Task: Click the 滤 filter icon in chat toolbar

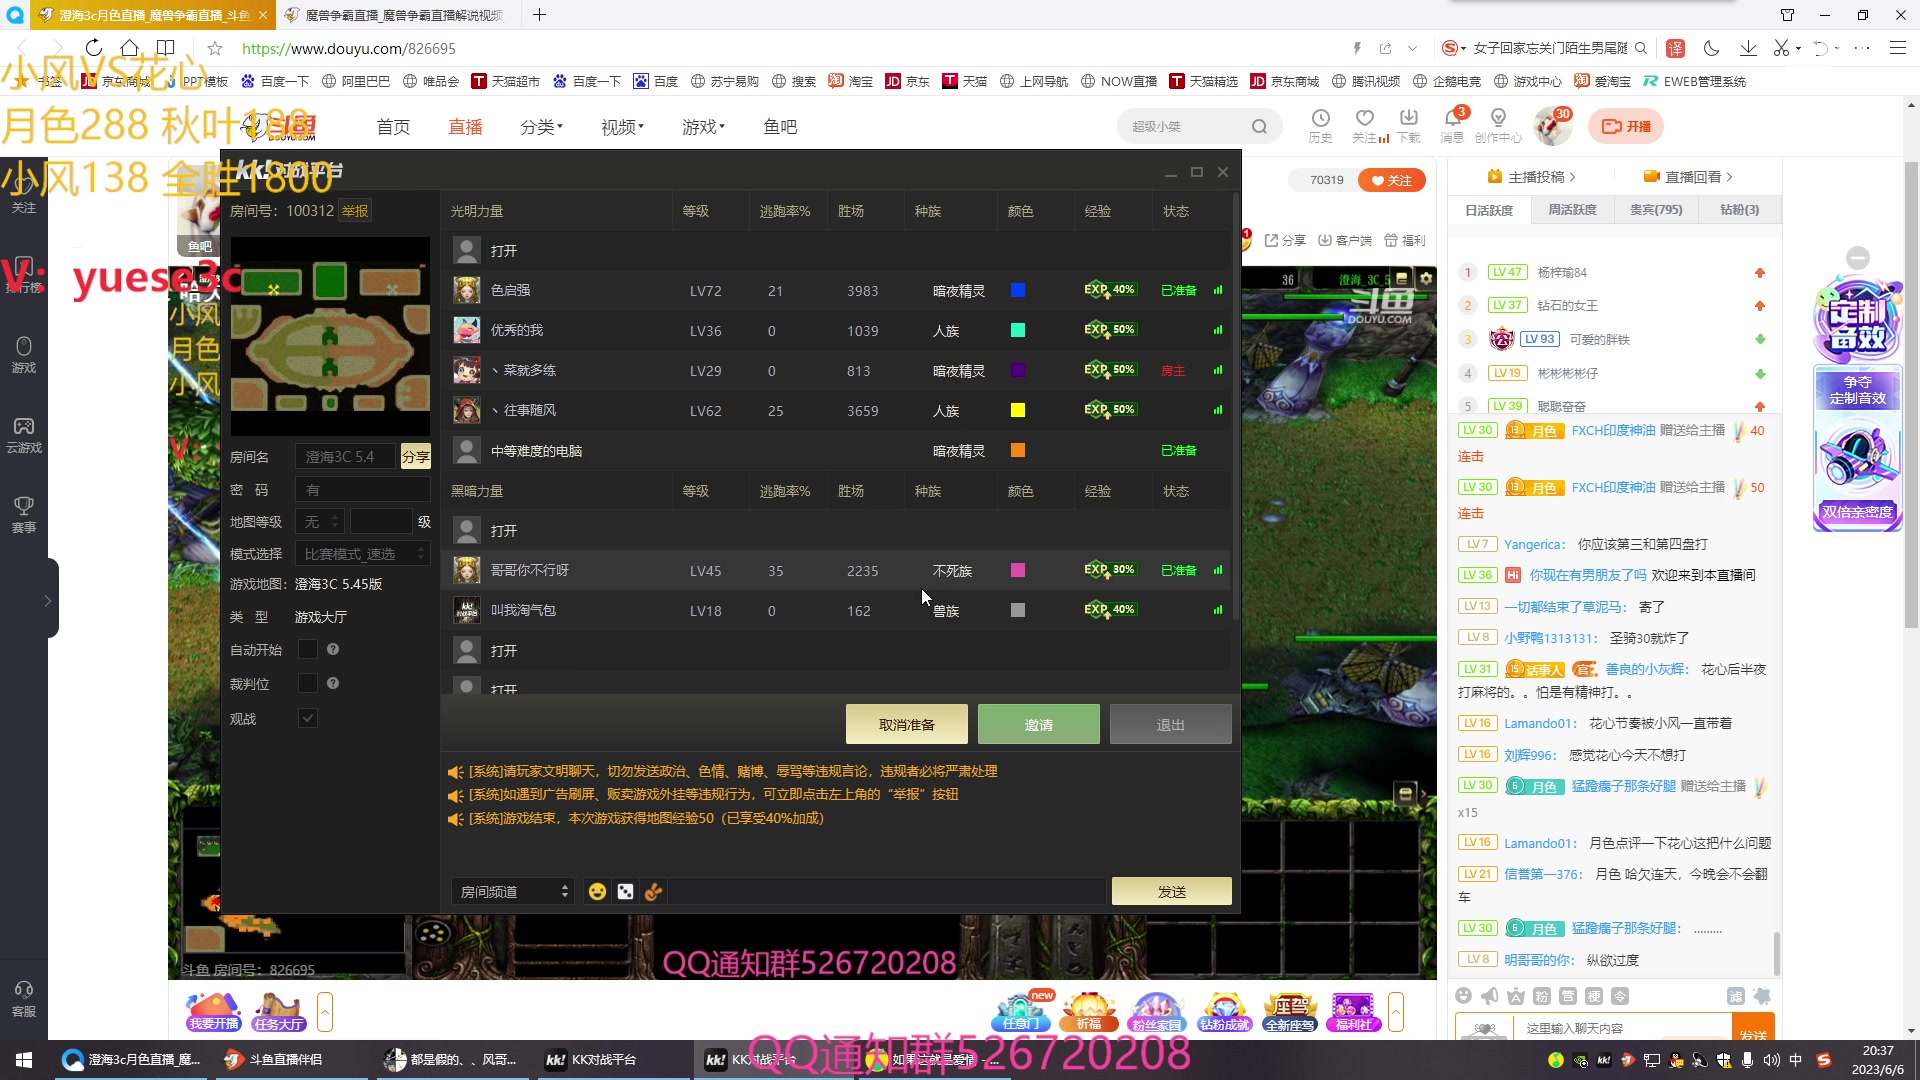Action: tap(1736, 996)
